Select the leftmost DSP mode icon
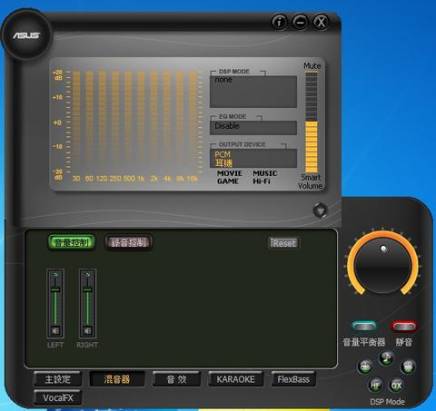Image resolution: width=436 pixels, height=411 pixels. (x=365, y=367)
